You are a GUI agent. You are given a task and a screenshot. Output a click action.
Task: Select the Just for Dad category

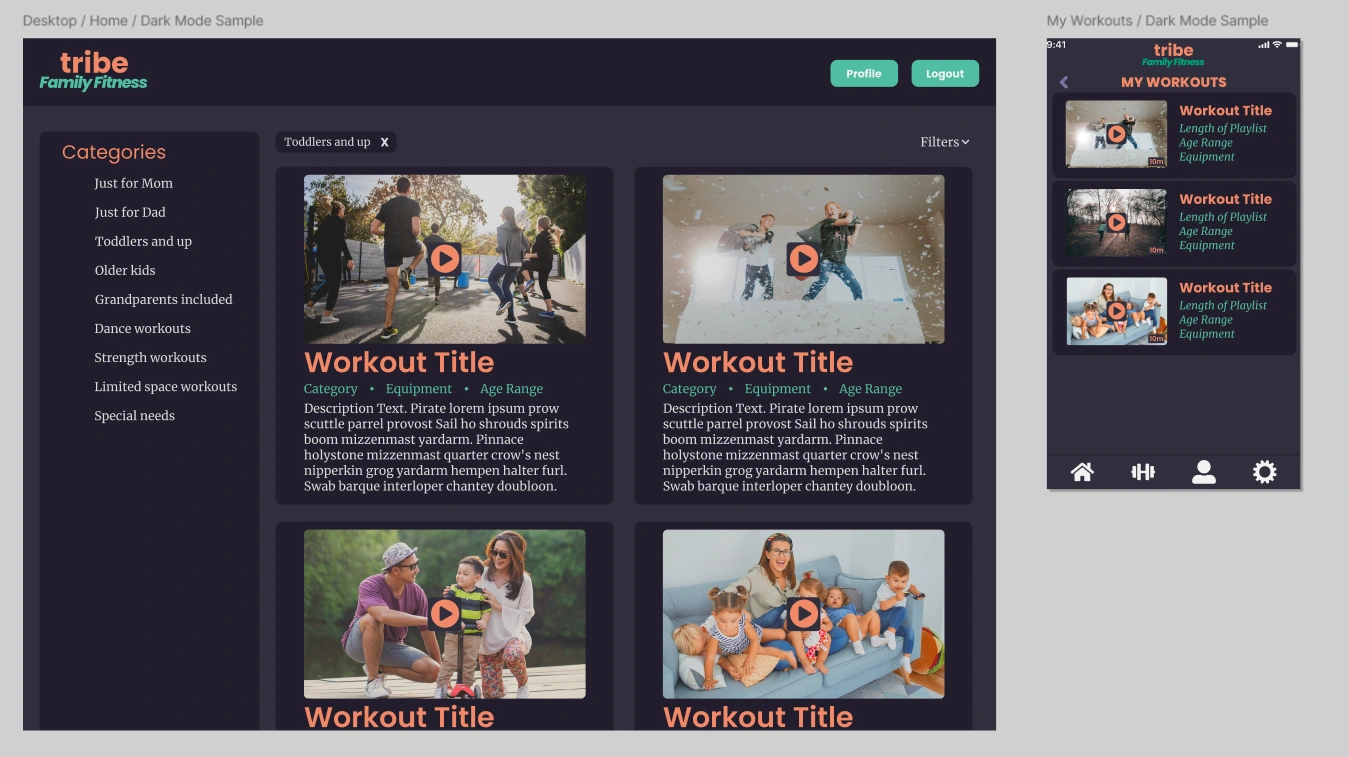(130, 212)
